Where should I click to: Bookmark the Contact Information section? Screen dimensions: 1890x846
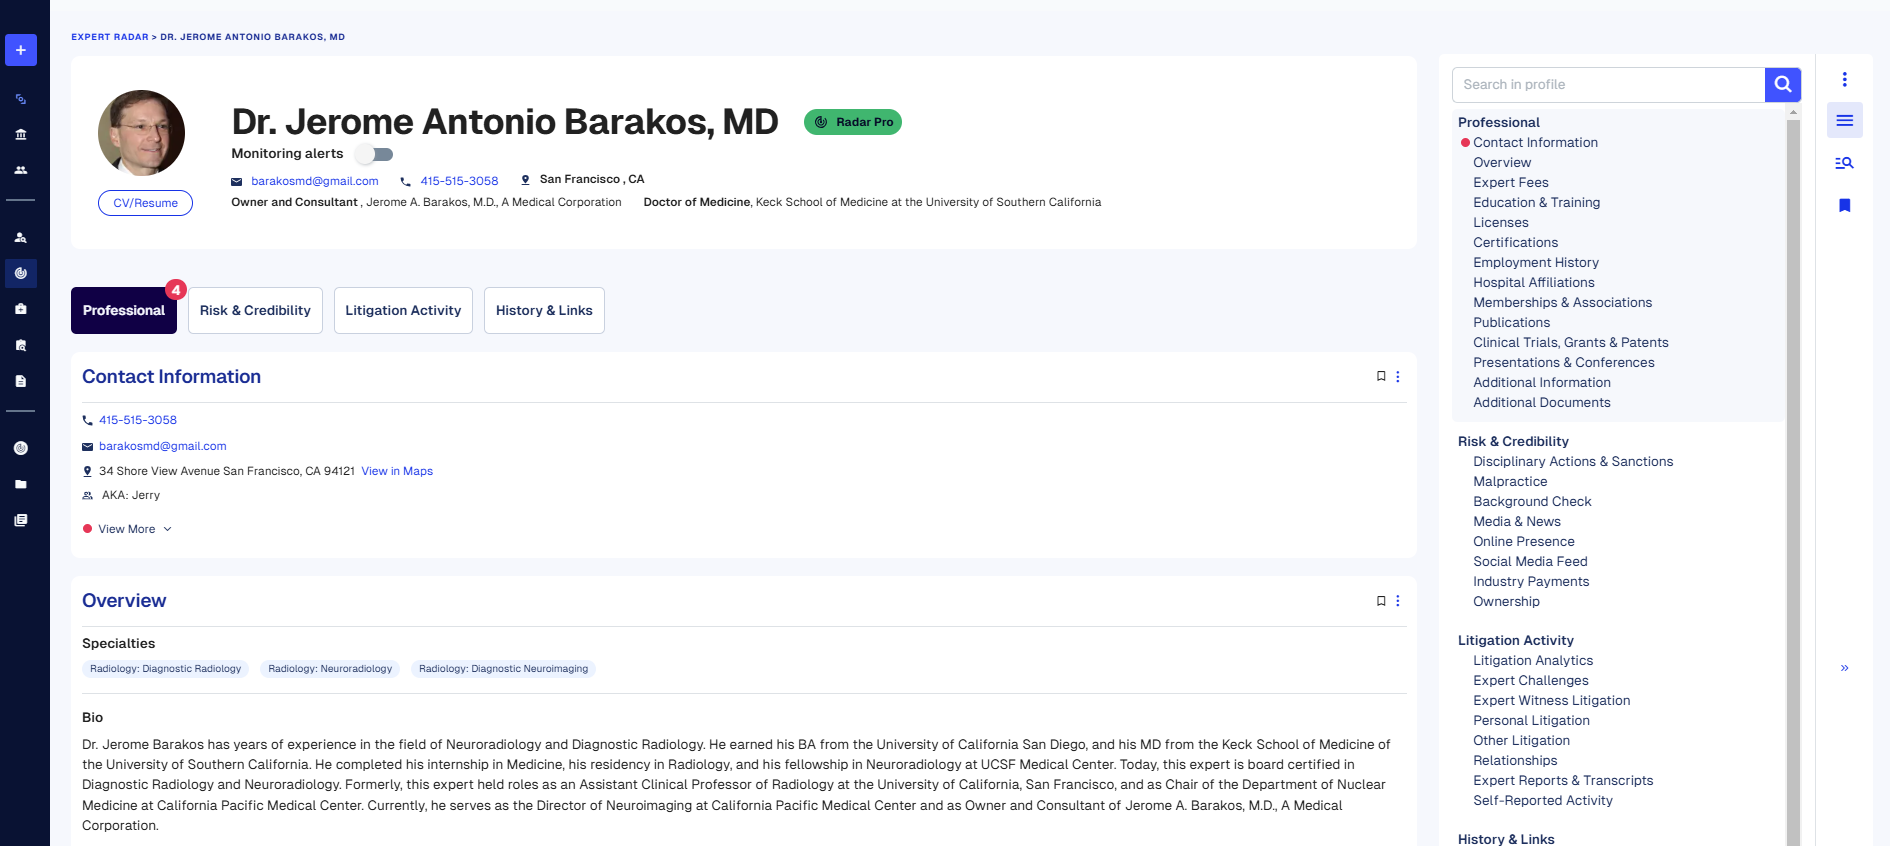pyautogui.click(x=1381, y=377)
